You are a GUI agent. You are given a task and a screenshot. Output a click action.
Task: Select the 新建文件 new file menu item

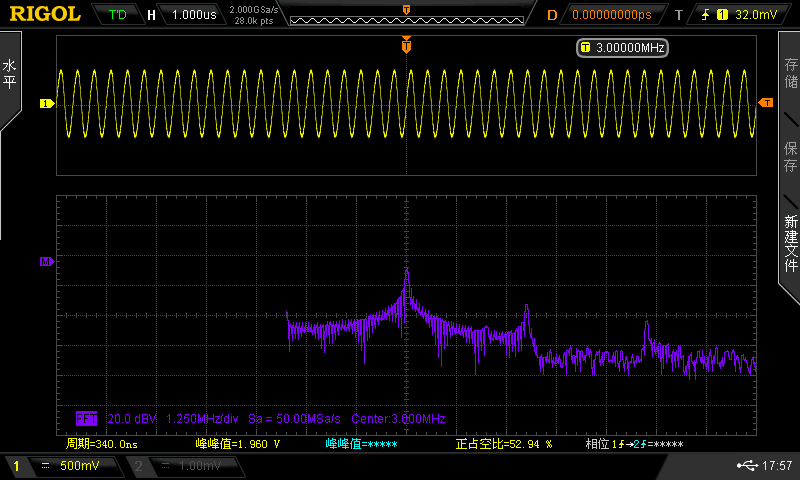pos(790,243)
